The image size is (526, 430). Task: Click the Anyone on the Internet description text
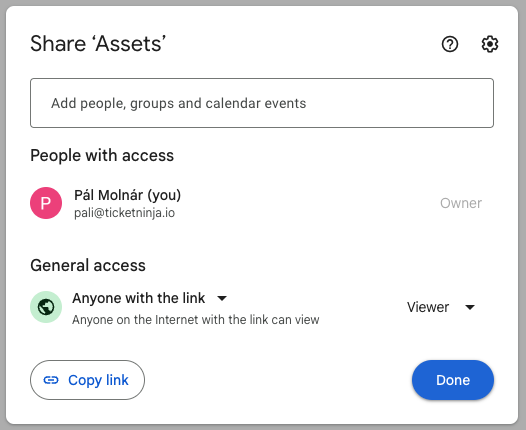[x=196, y=320]
